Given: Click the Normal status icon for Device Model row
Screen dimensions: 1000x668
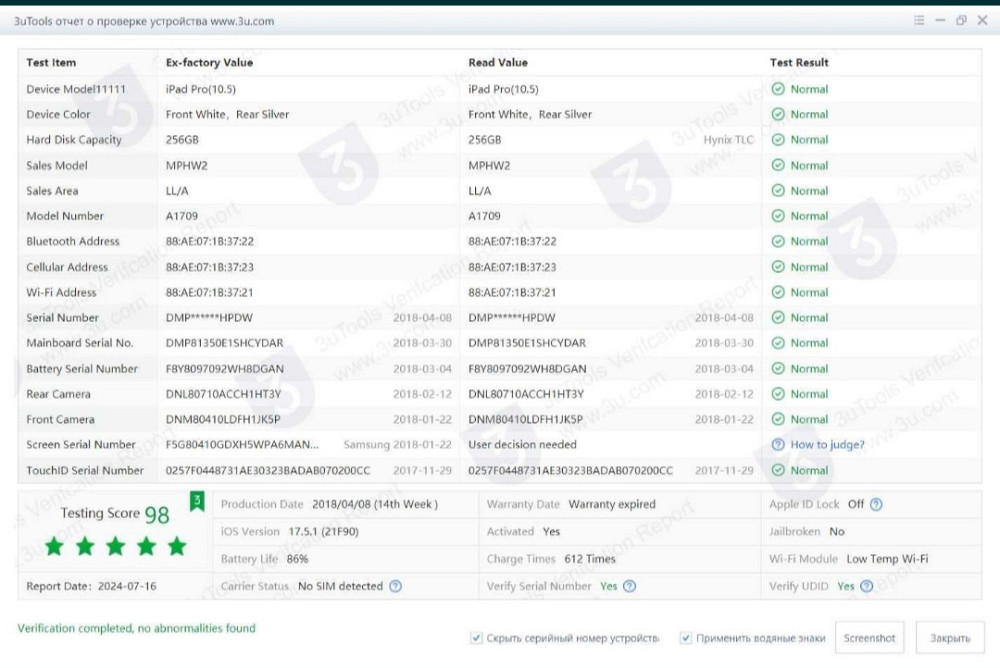Looking at the screenshot, I should 780,88.
